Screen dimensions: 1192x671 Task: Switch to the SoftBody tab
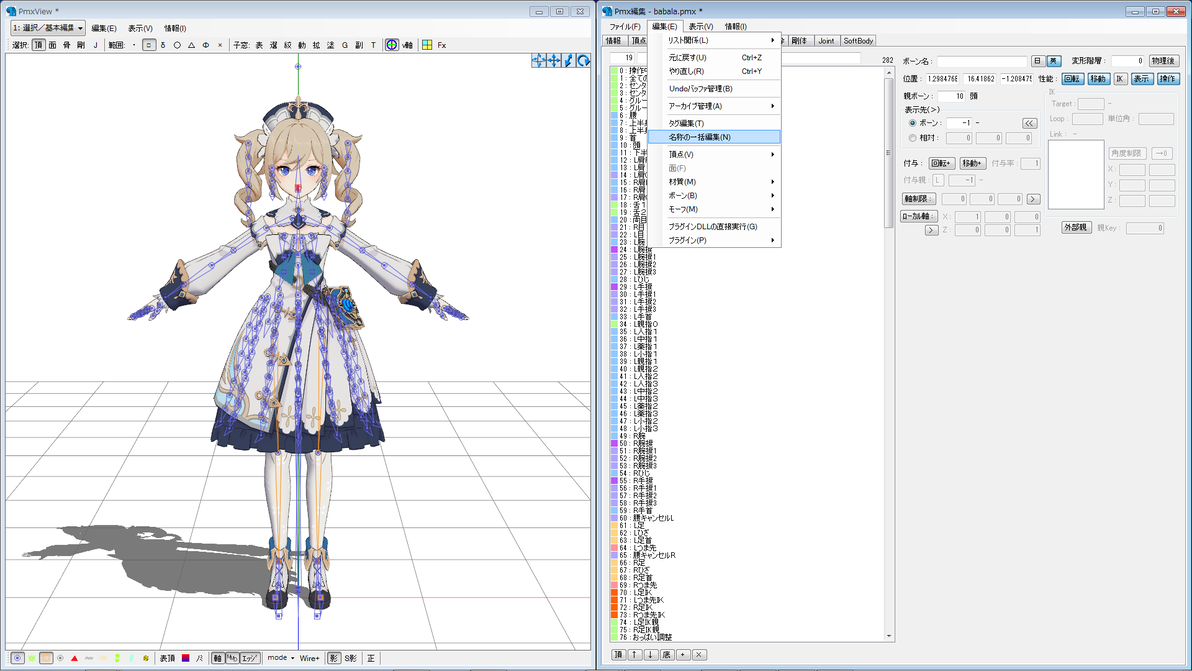(x=858, y=41)
